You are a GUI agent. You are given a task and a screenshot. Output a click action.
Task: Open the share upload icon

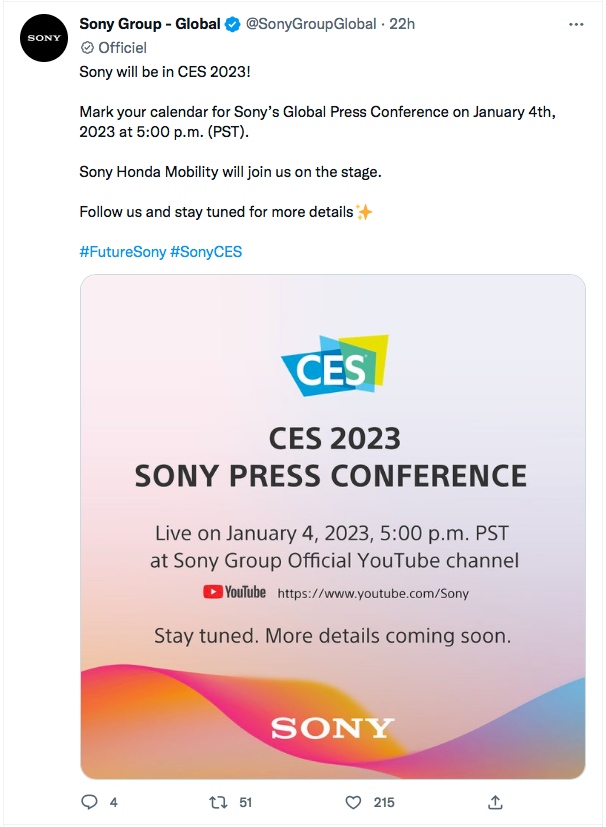(x=495, y=802)
